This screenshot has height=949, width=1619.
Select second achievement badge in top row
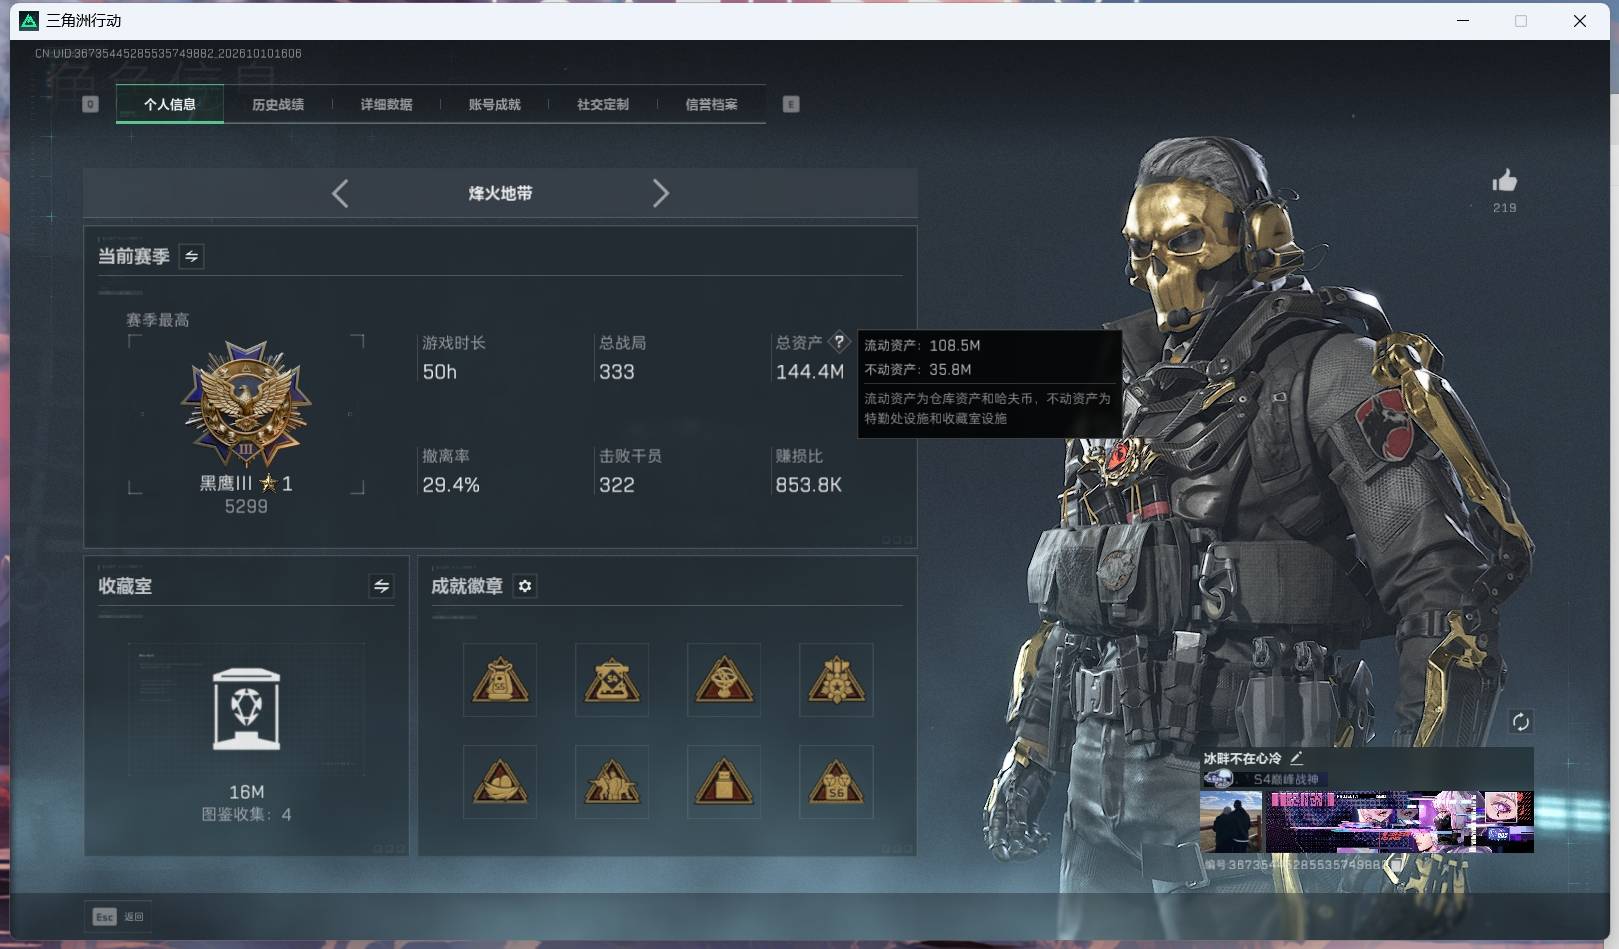(612, 680)
